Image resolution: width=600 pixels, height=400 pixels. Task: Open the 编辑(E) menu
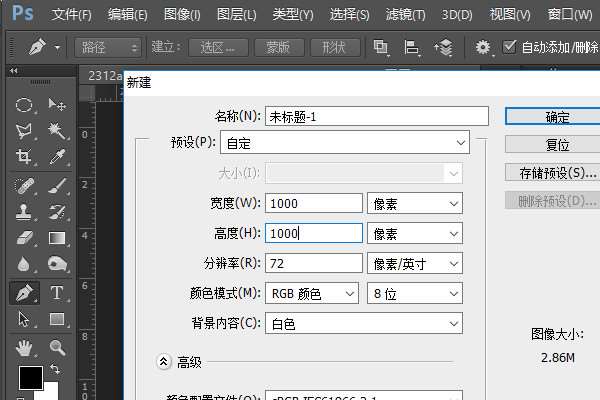(127, 15)
